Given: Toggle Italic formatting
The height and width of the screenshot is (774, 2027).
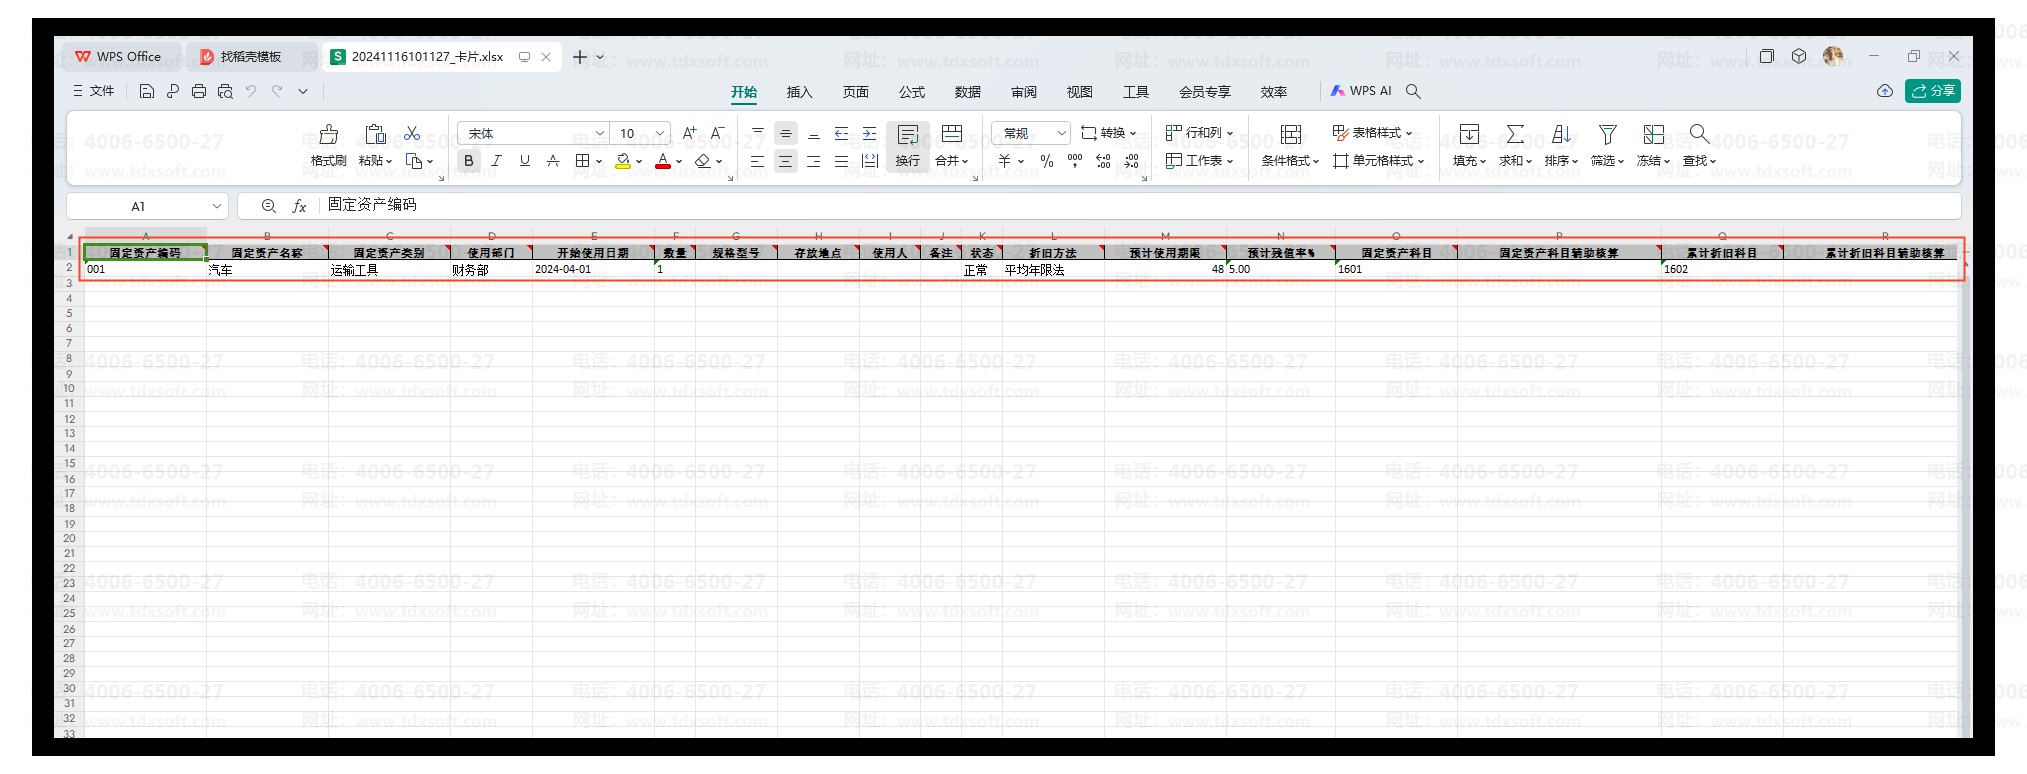Looking at the screenshot, I should coord(496,161).
